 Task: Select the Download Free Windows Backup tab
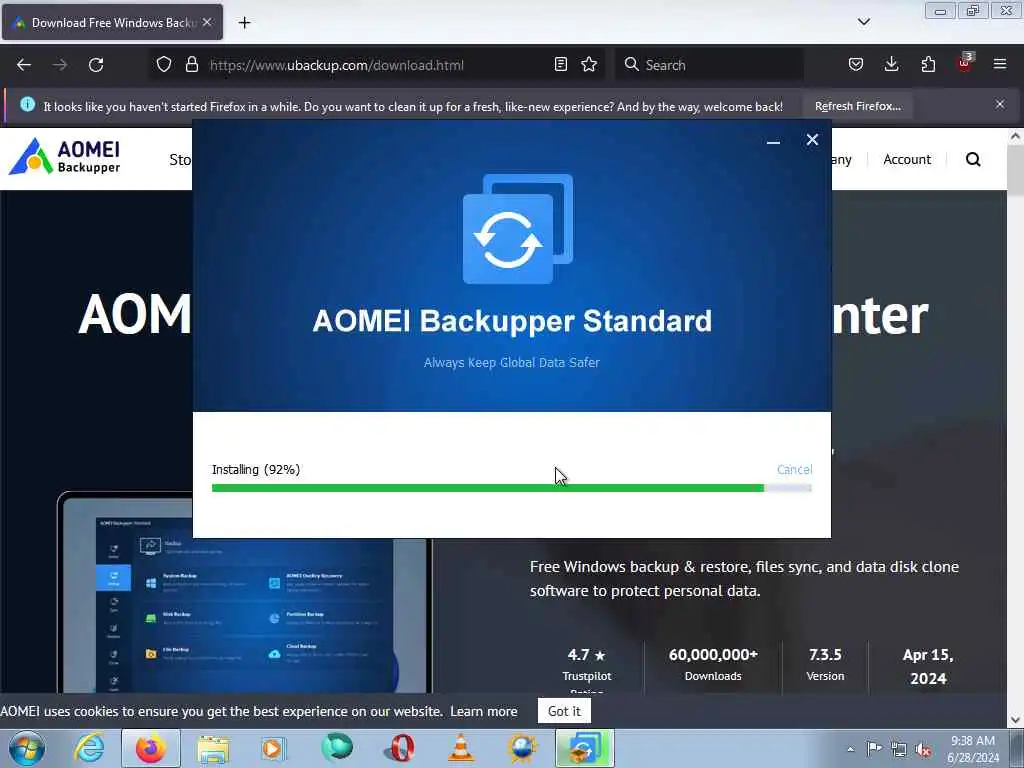tap(112, 22)
